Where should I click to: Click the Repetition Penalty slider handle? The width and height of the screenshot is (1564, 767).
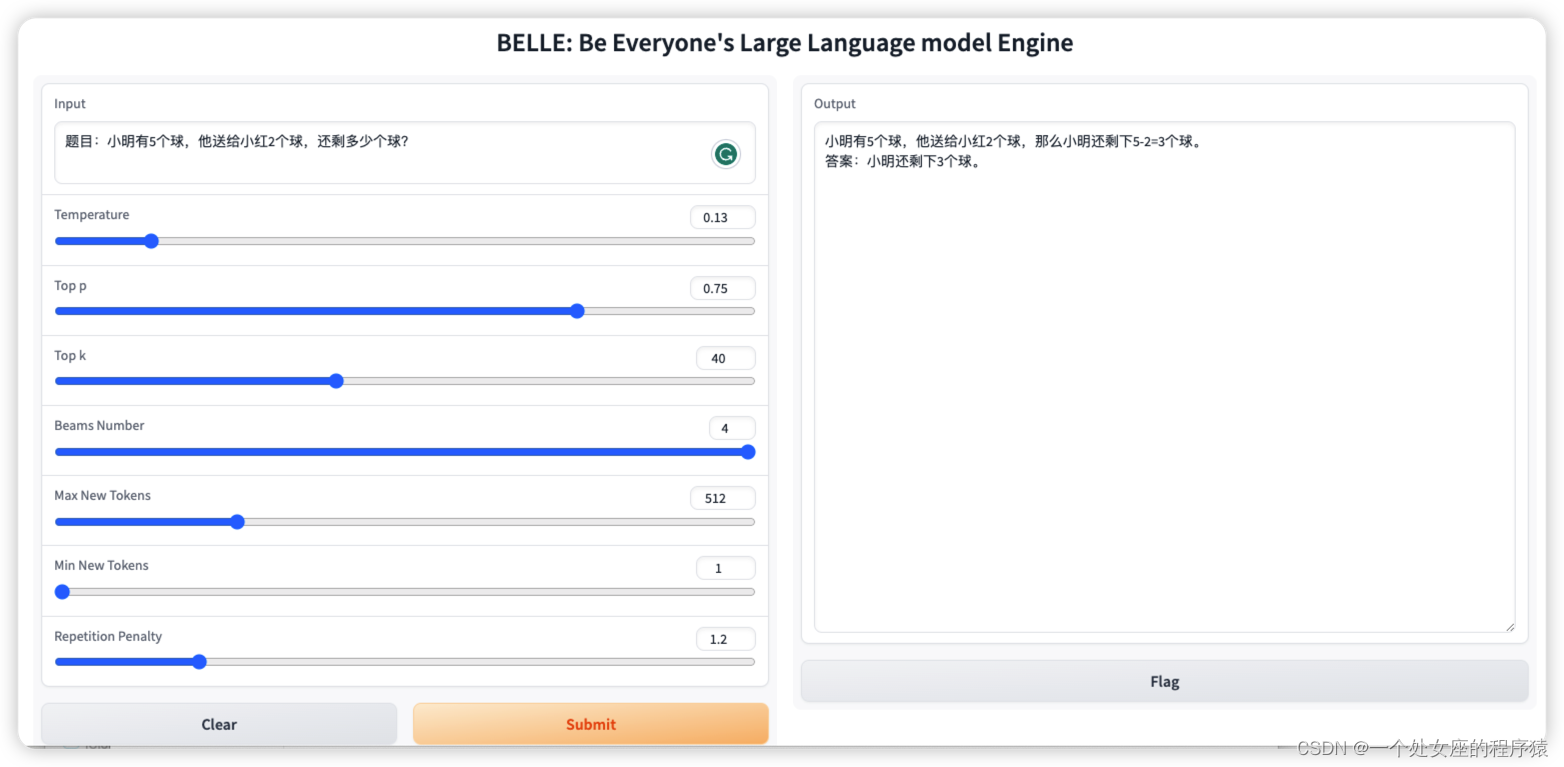point(199,662)
